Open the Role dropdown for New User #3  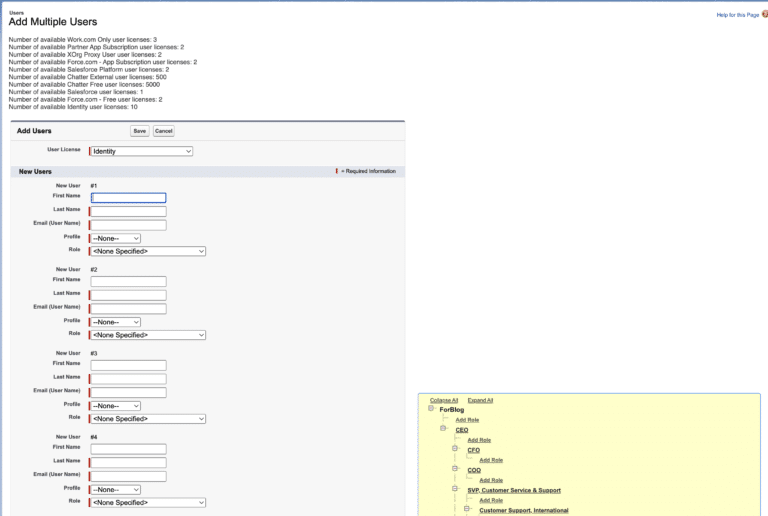[x=148, y=419]
